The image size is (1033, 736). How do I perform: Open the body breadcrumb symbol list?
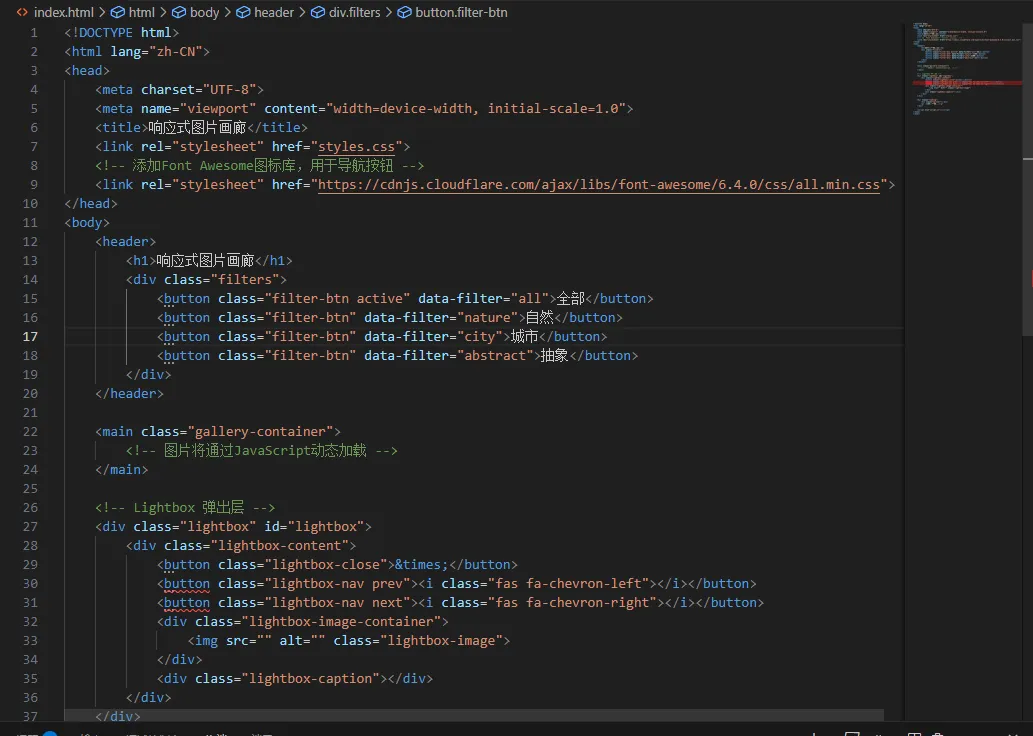204,12
